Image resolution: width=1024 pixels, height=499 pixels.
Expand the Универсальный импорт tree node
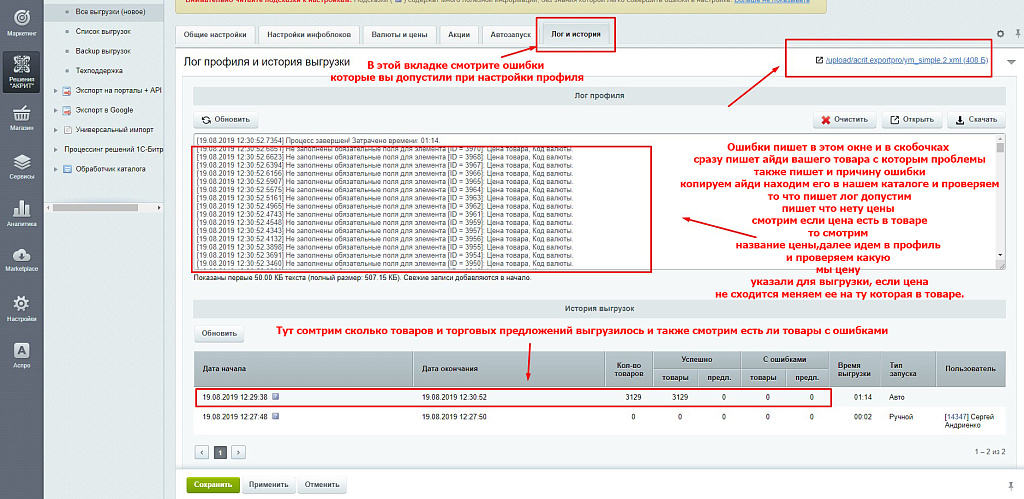[55, 130]
